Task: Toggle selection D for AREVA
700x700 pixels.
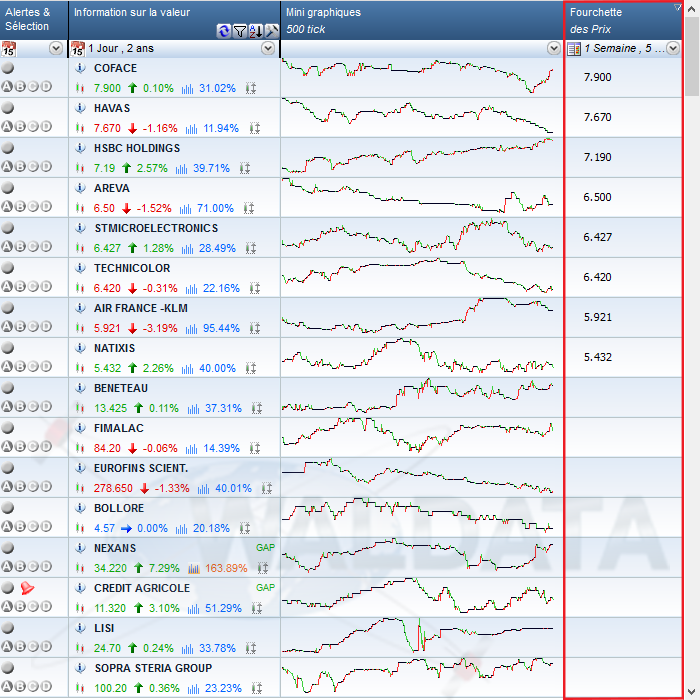Action: click(x=46, y=206)
